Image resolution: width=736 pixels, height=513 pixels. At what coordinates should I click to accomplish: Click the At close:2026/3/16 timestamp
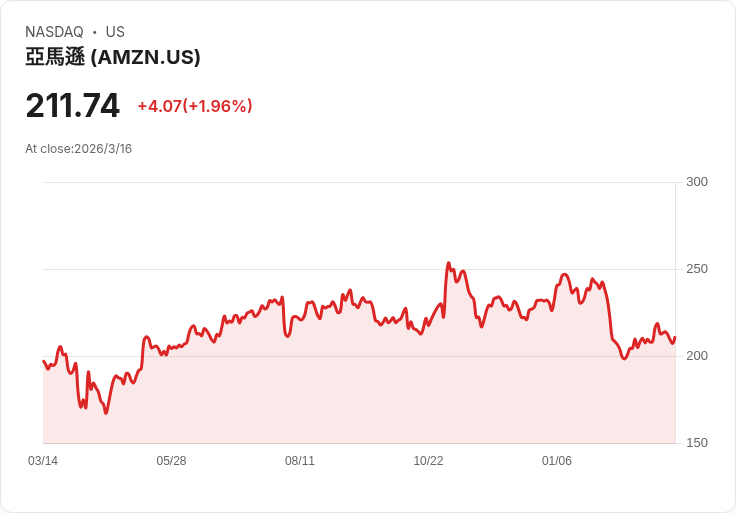click(x=78, y=149)
